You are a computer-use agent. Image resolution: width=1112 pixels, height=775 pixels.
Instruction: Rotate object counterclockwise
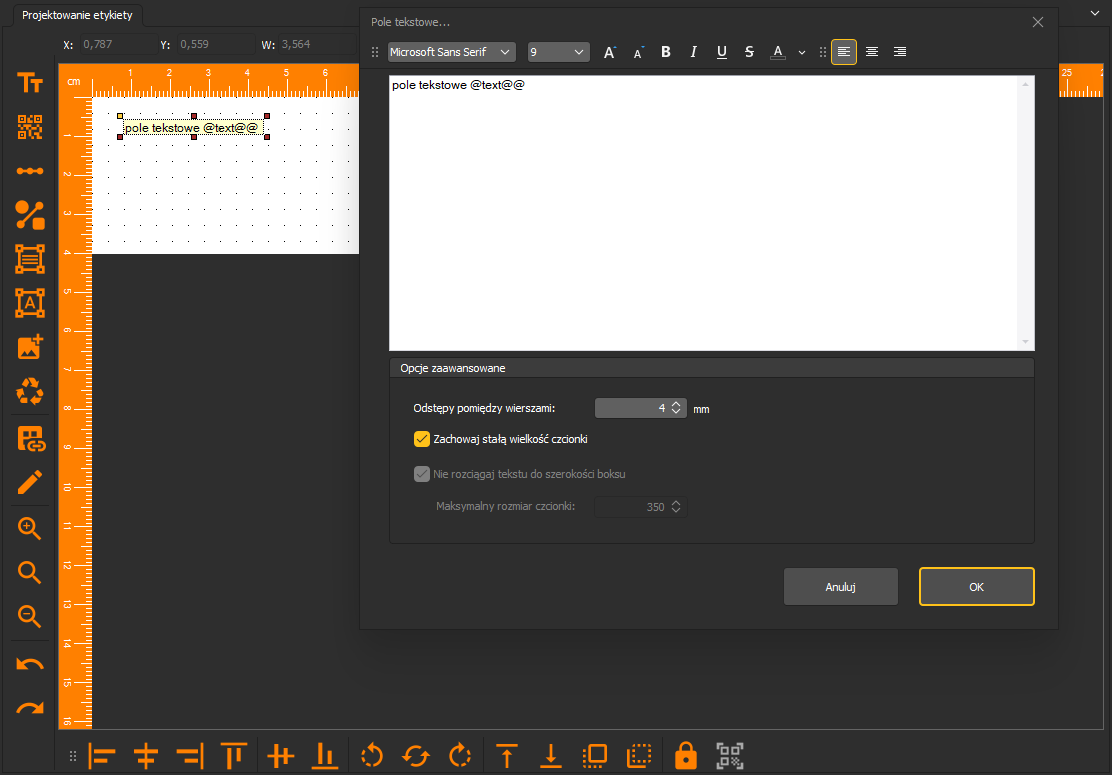[372, 756]
